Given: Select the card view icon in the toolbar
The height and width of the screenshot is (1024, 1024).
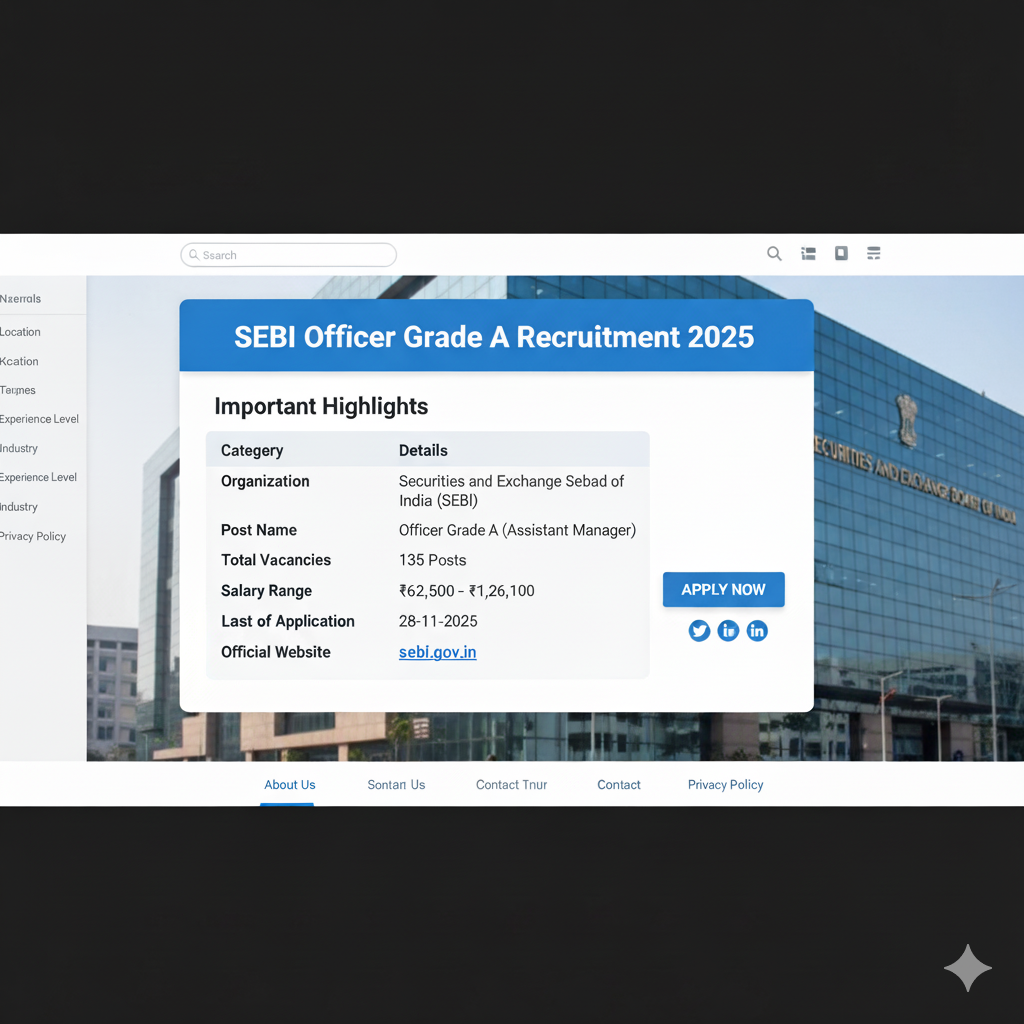Looking at the screenshot, I should tap(841, 253).
